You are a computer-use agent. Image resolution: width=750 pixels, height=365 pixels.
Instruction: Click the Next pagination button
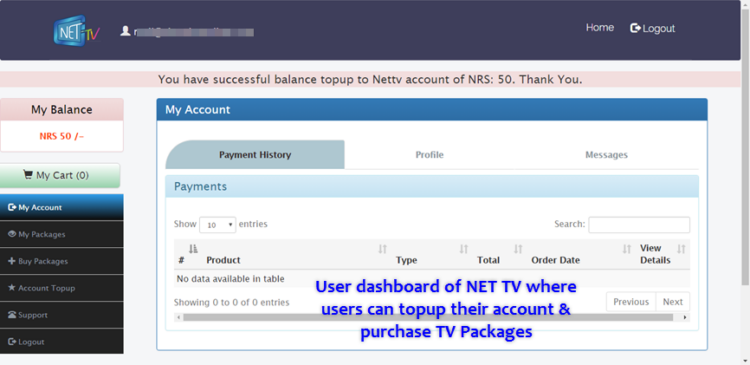click(x=673, y=302)
